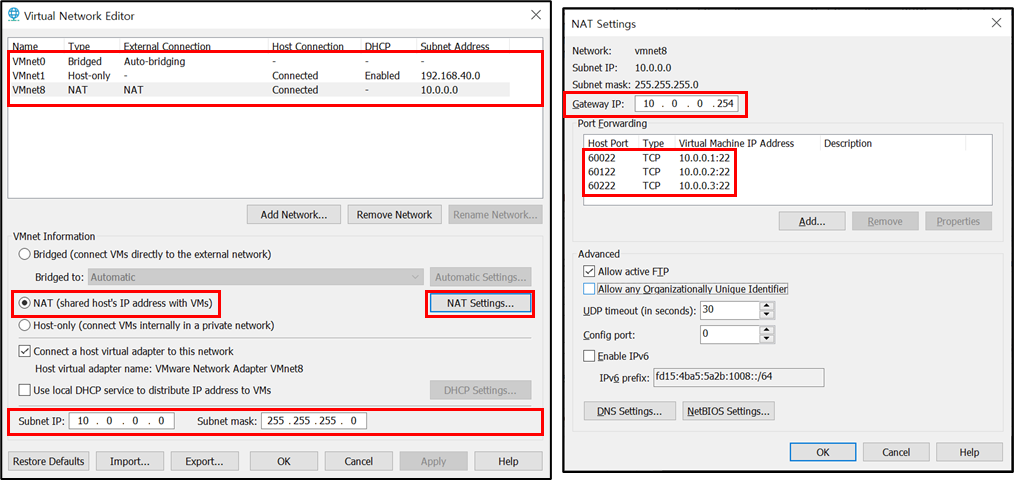
Task: Open the Bridged to Automatic dropdown
Action: tap(255, 277)
